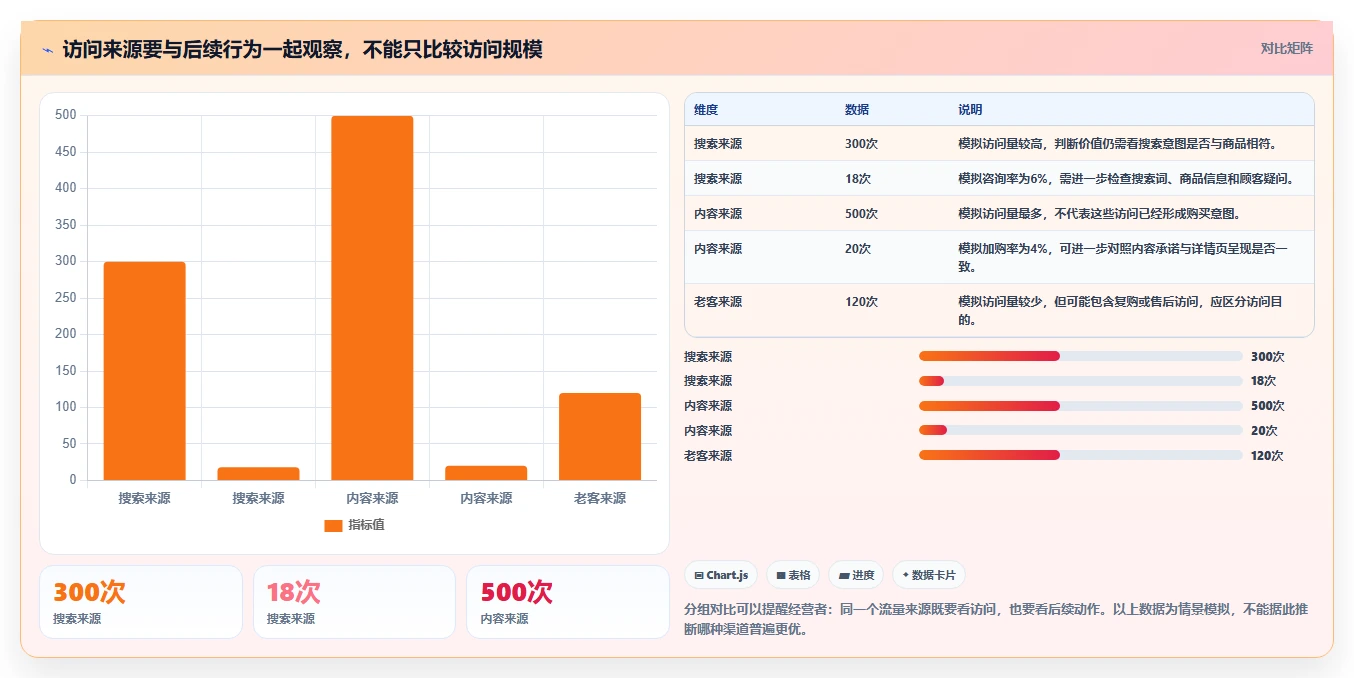Image resolution: width=1354 pixels, height=678 pixels.
Task: Click the tallest bar reaching 500 in chart
Action: click(372, 298)
